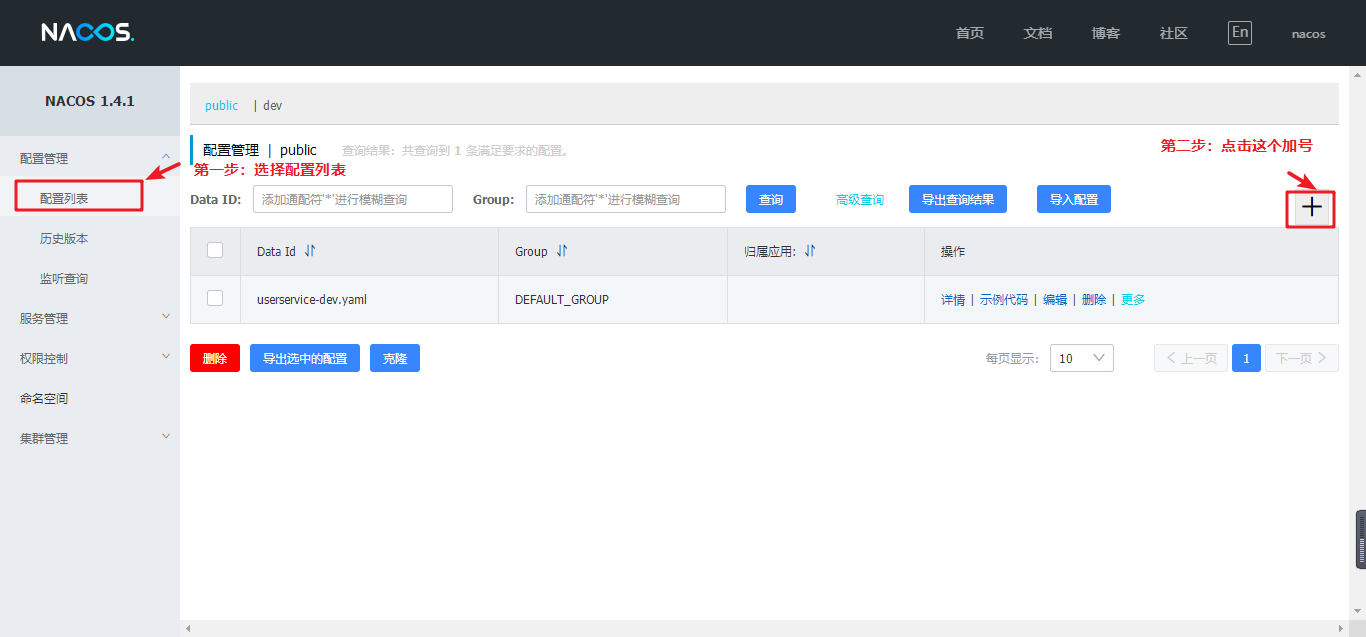Click the plus icon to add configuration
The width and height of the screenshot is (1366, 637).
[x=1312, y=207]
